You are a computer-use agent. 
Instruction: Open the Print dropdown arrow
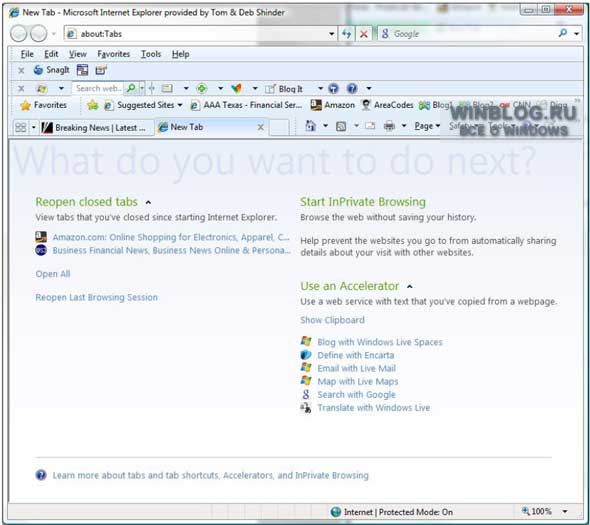[404, 126]
